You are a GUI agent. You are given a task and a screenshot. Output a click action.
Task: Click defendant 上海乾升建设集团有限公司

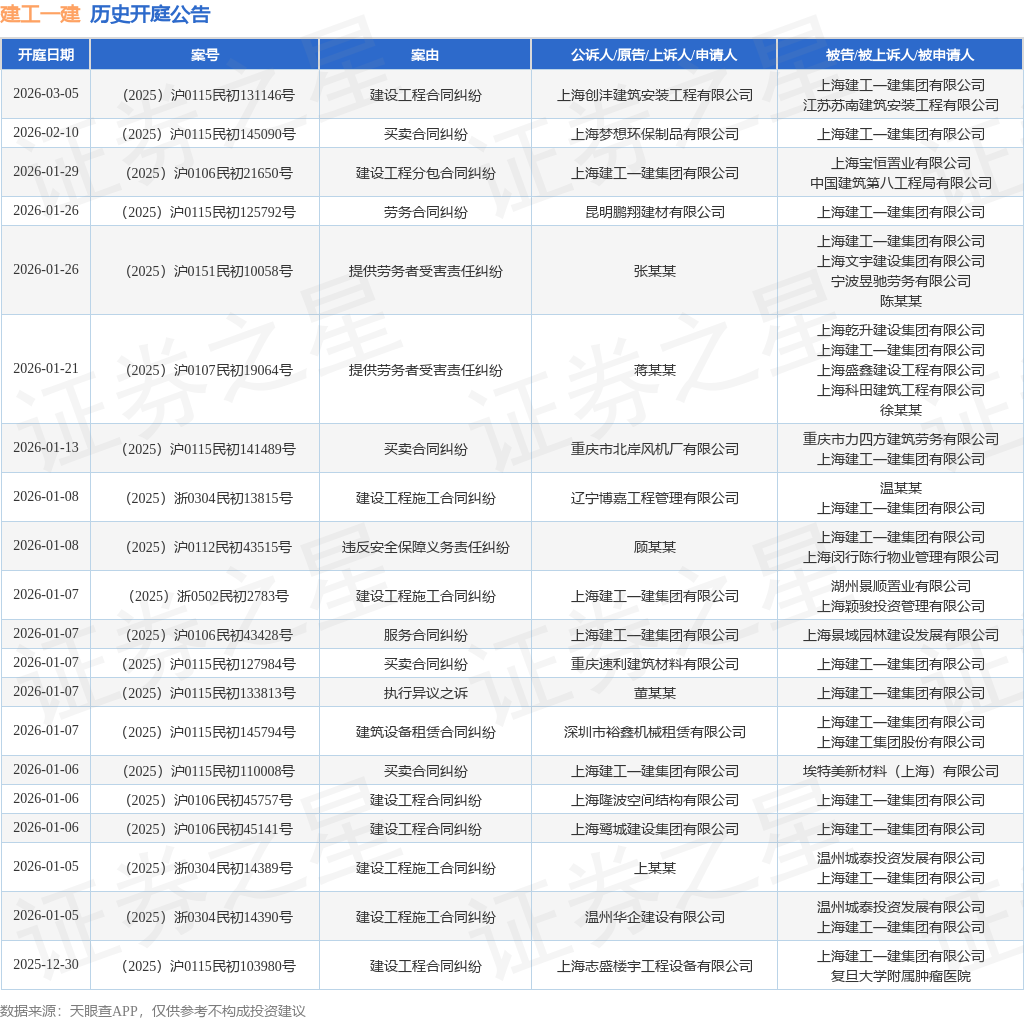[x=901, y=330]
